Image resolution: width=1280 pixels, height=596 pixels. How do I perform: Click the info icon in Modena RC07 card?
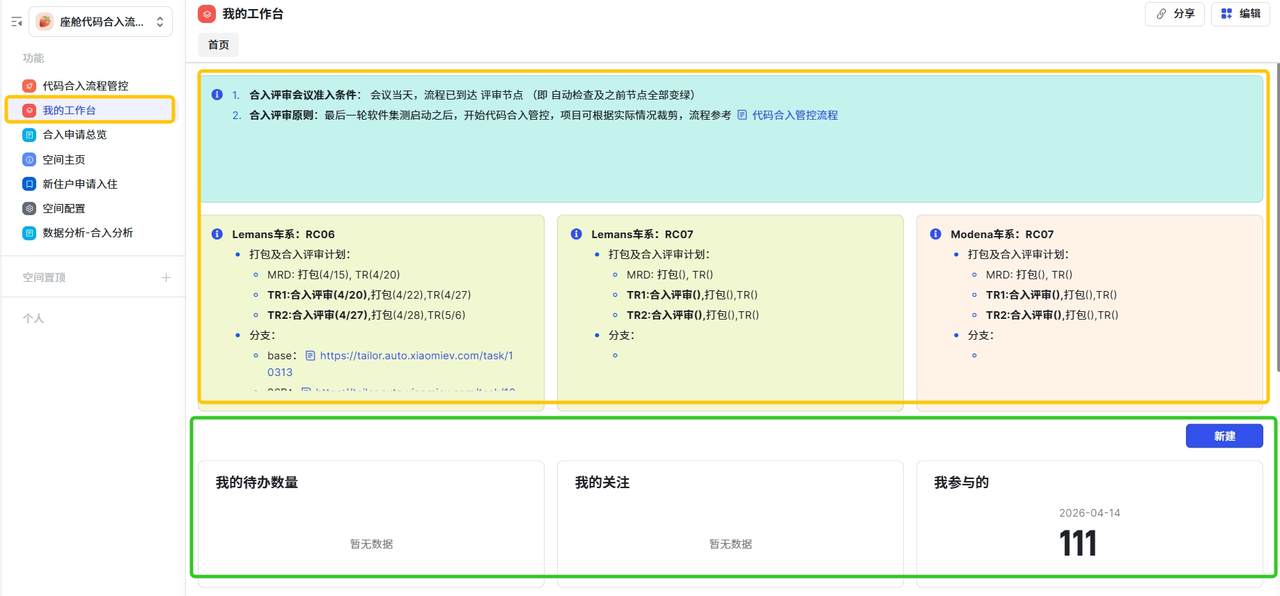click(x=935, y=234)
